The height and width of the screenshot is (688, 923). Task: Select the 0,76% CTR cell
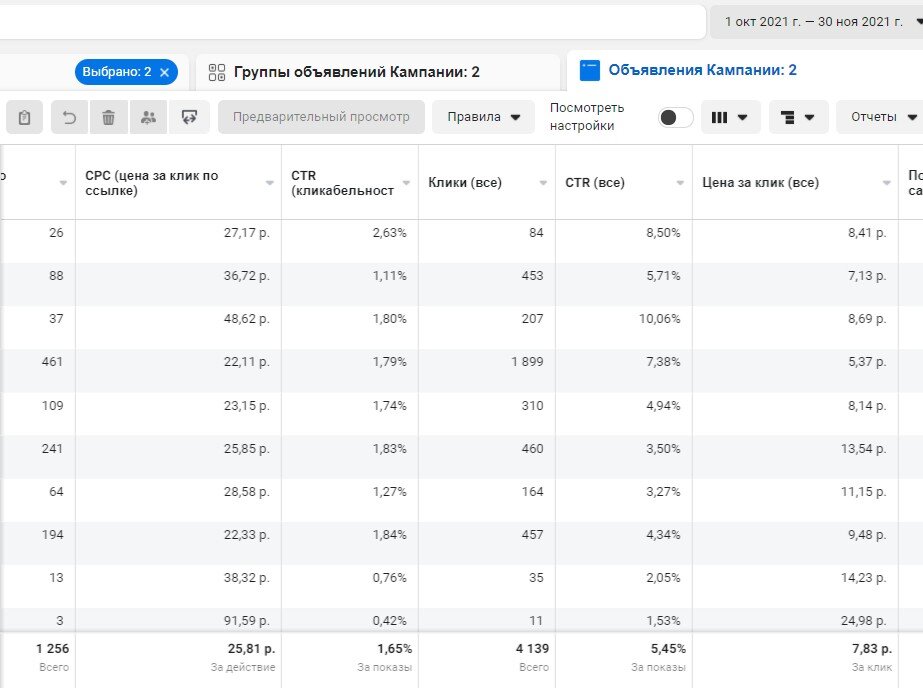tap(389, 578)
